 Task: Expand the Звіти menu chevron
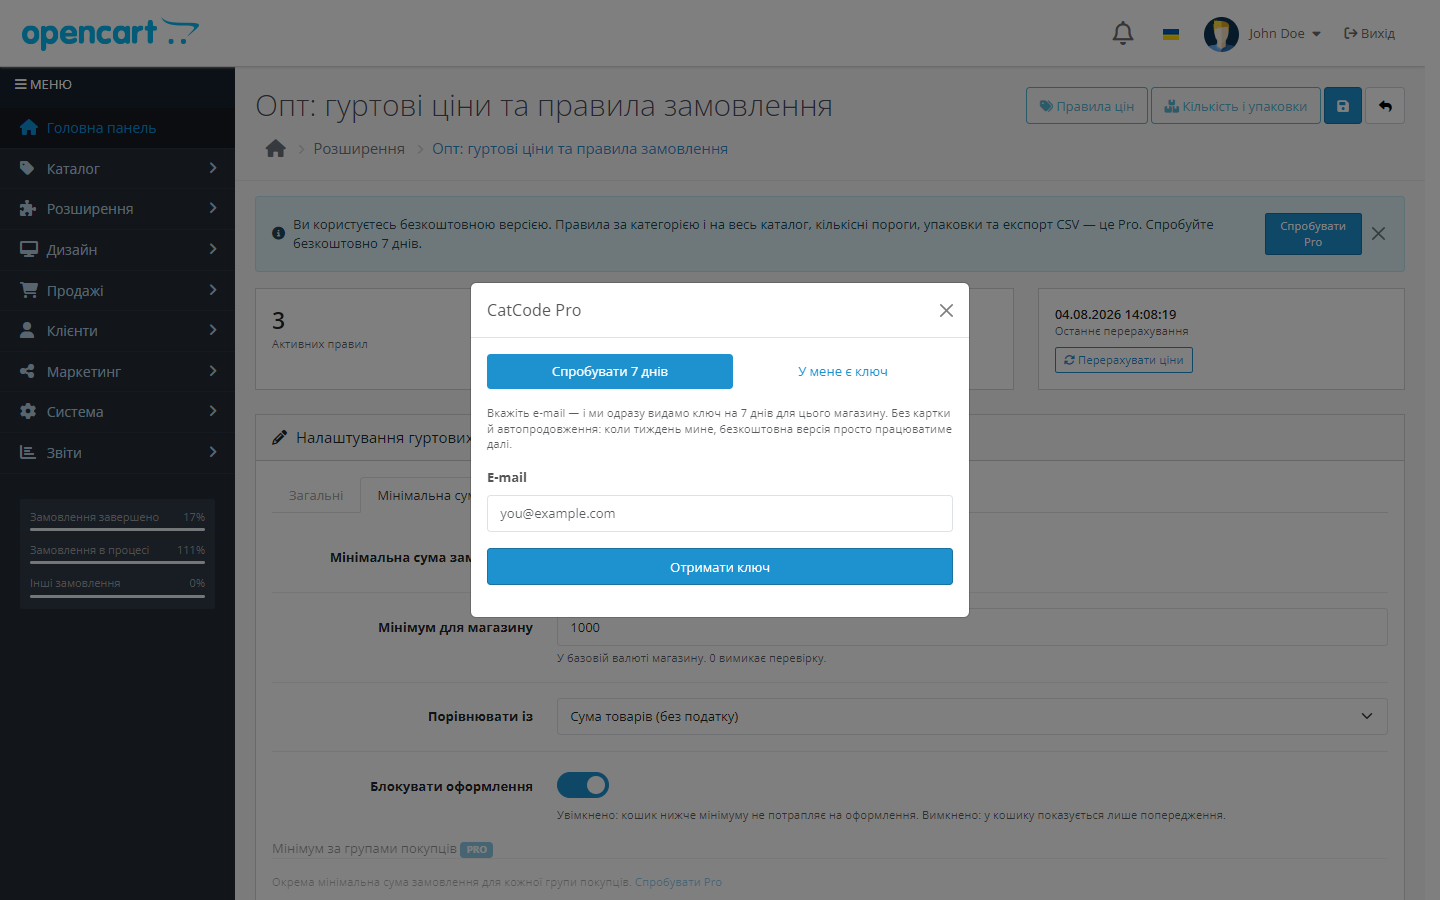point(213,452)
